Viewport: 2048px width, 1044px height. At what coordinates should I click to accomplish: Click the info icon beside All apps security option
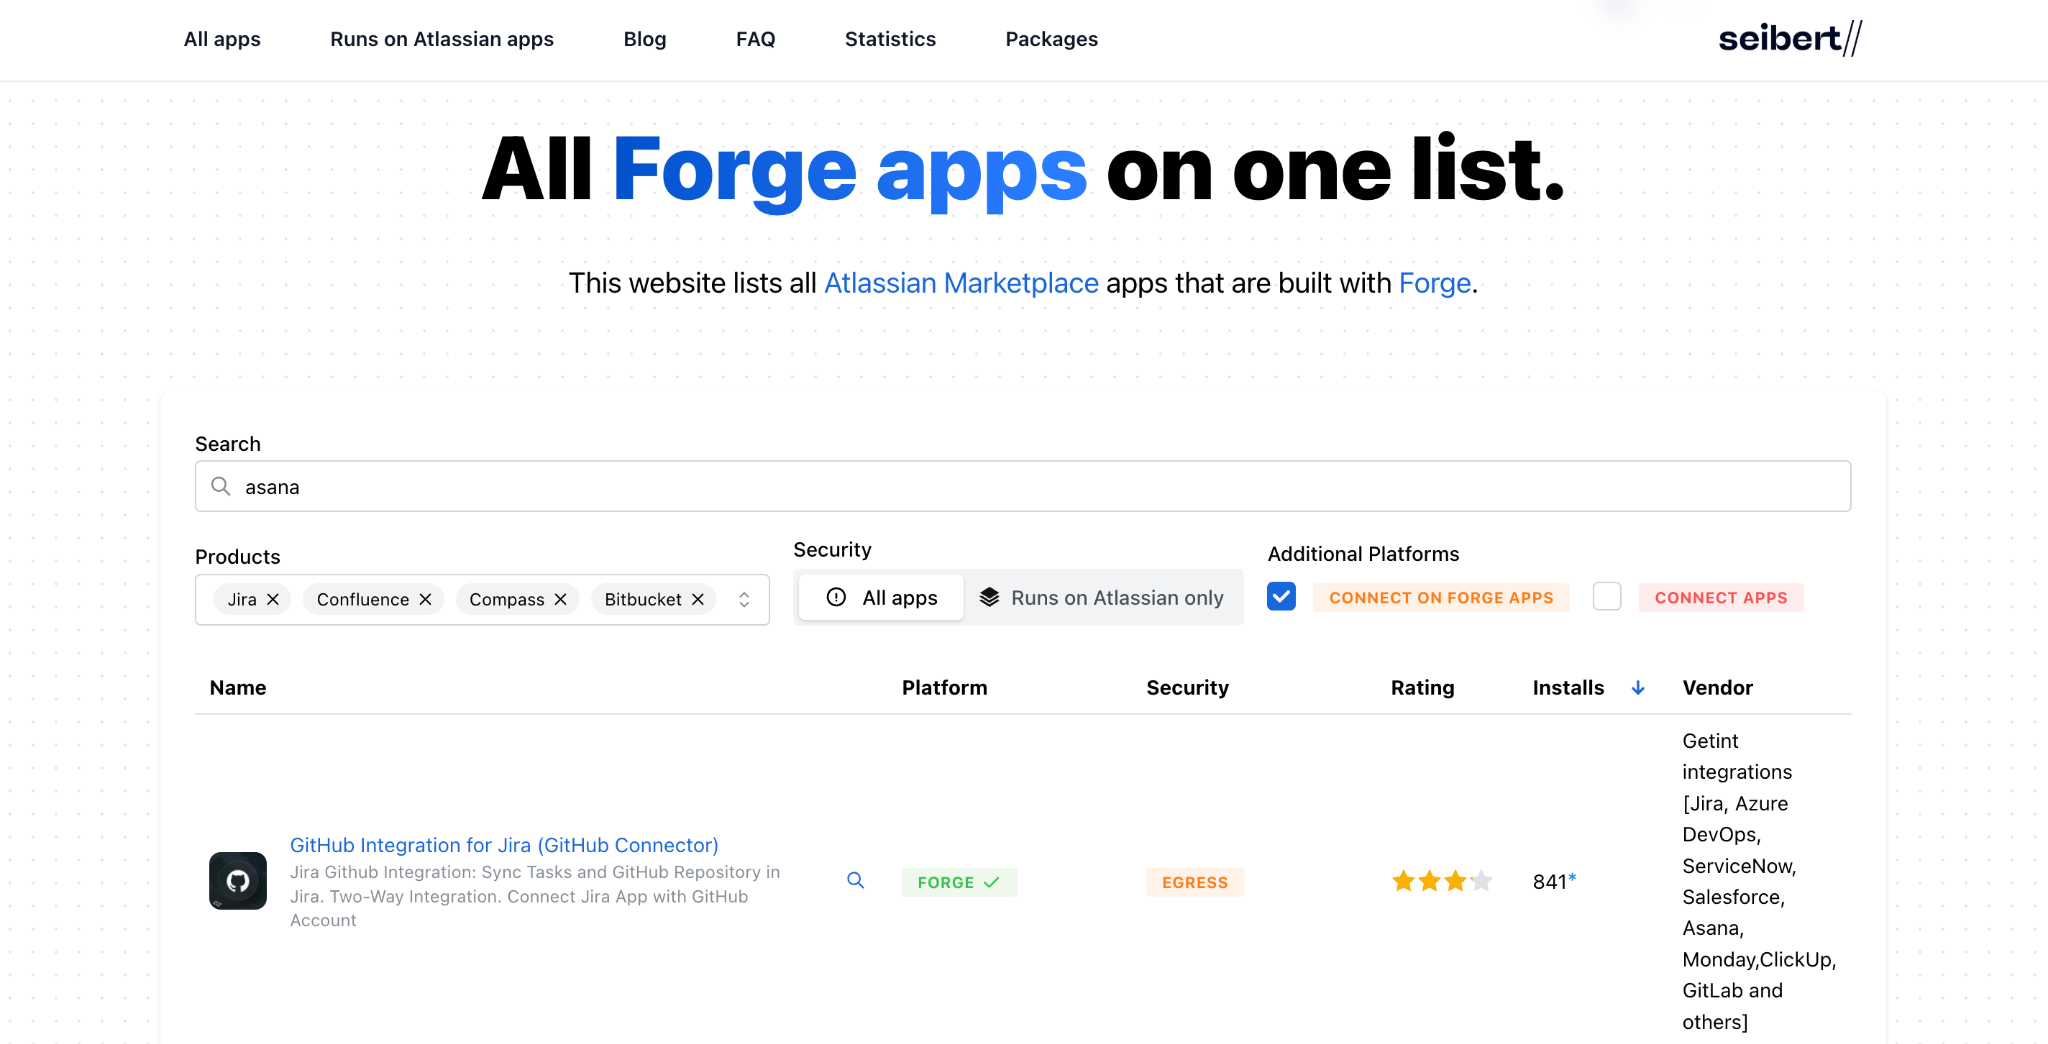pyautogui.click(x=836, y=597)
